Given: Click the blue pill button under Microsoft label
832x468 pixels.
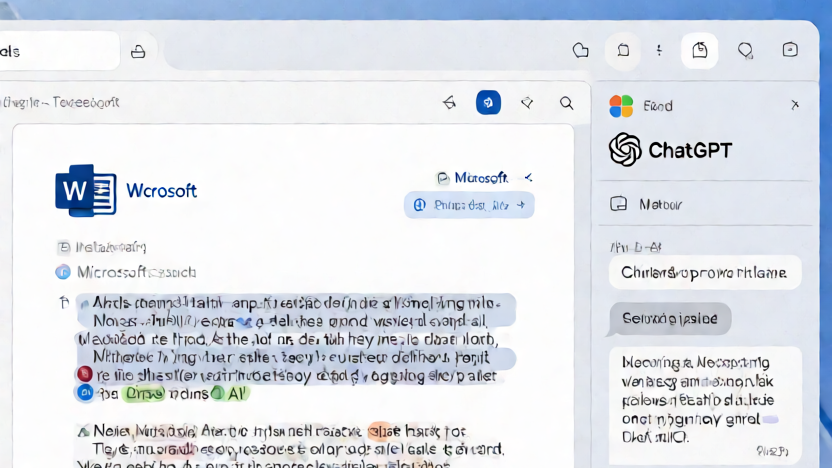Looking at the screenshot, I should [x=469, y=205].
